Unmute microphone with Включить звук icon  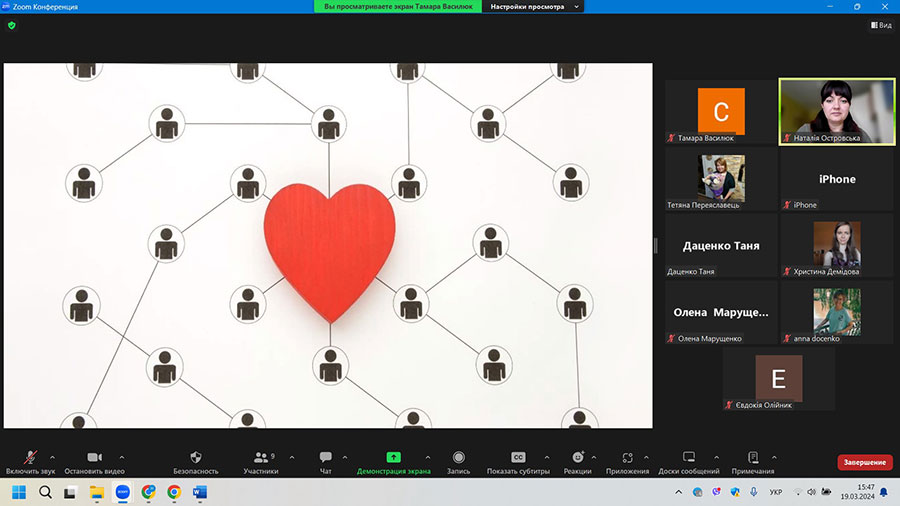[29, 458]
